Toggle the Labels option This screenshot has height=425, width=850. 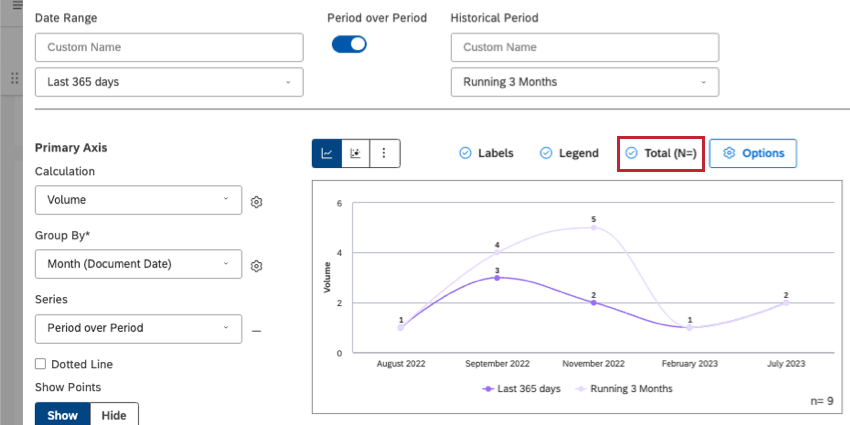click(x=487, y=153)
